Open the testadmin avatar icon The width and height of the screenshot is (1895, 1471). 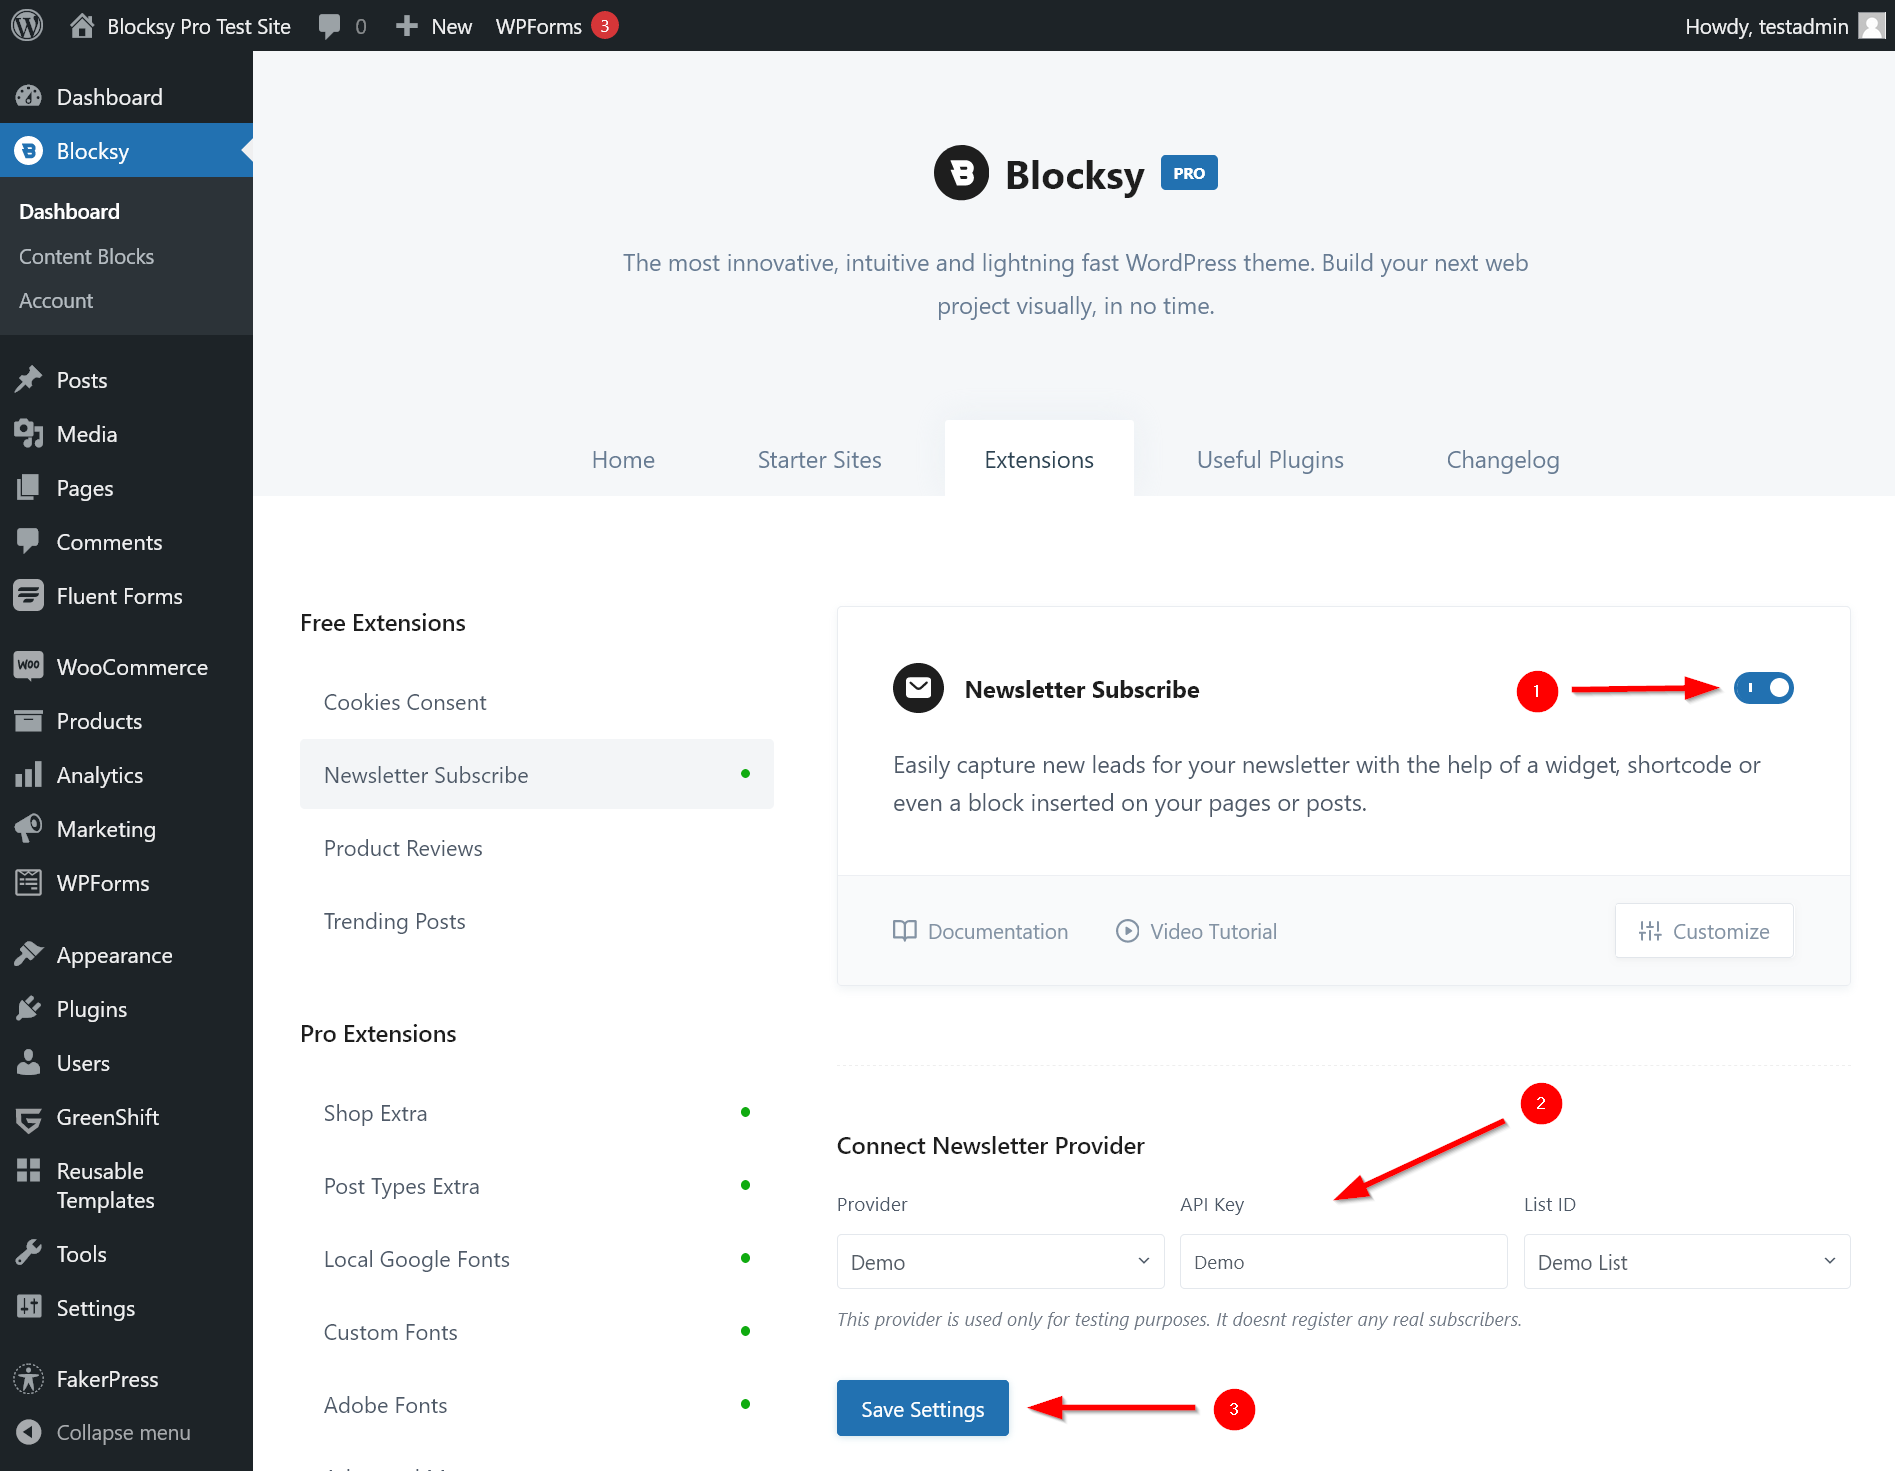point(1871,25)
